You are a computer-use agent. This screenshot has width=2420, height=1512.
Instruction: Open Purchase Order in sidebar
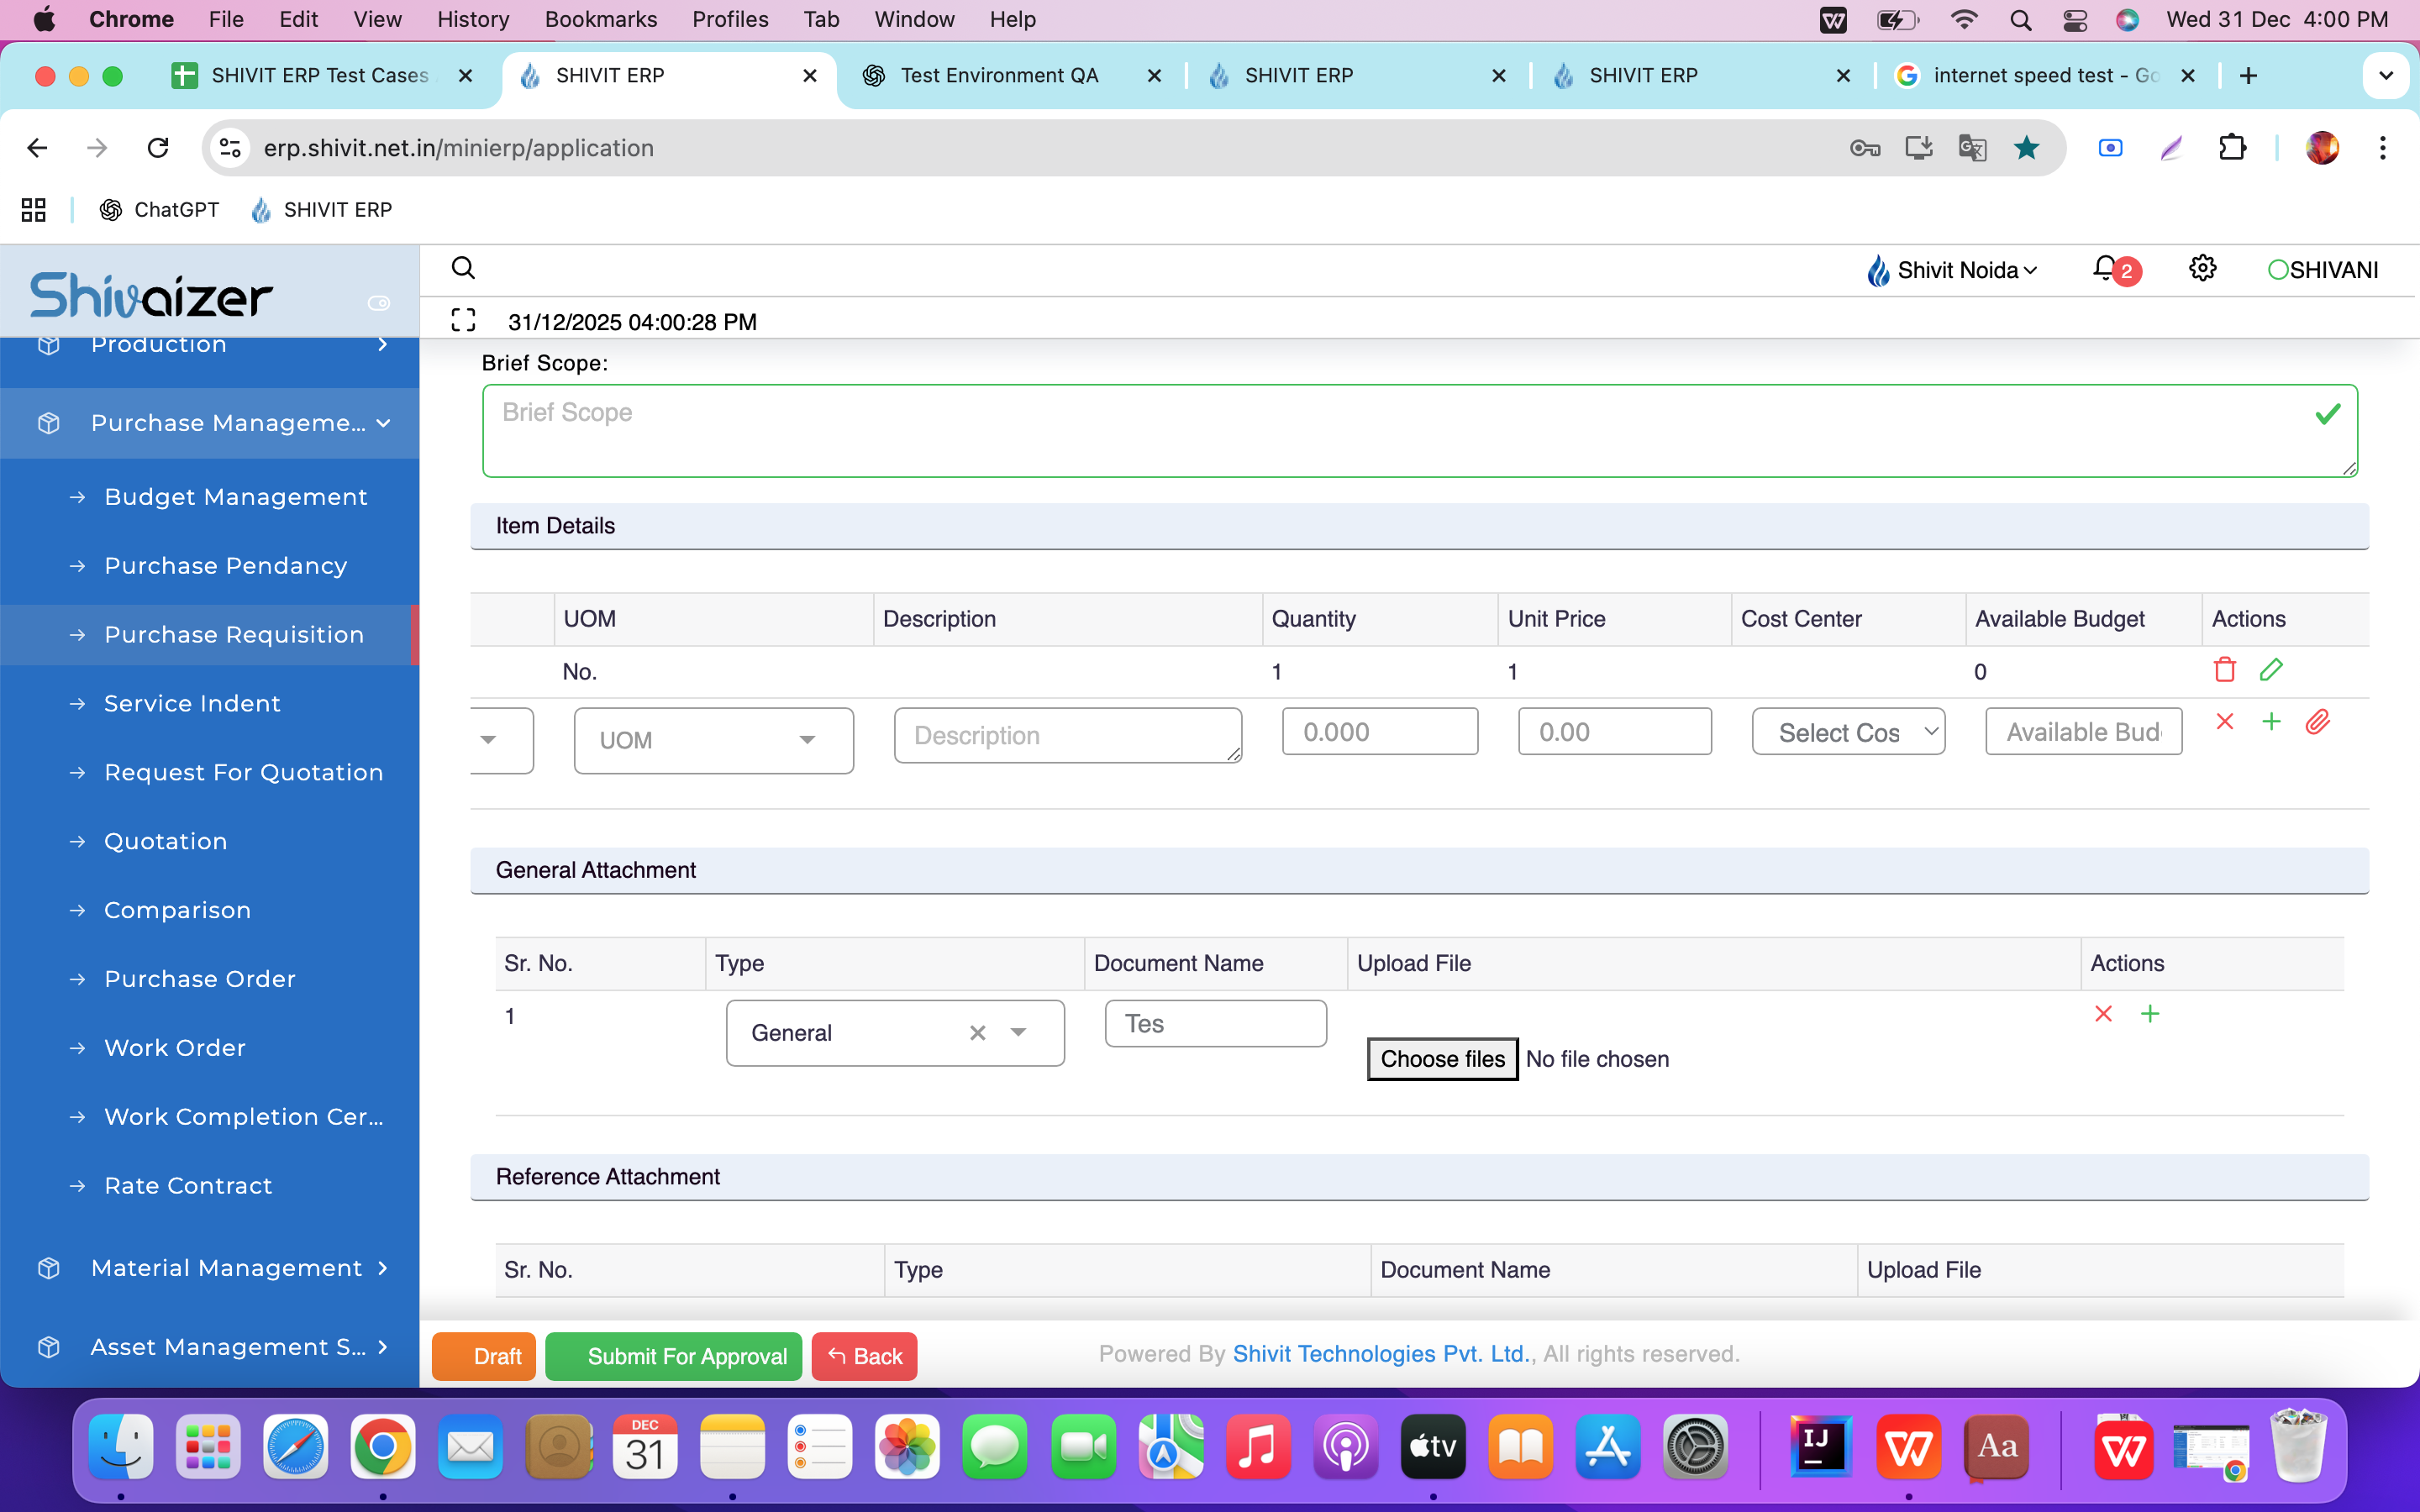pos(200,979)
